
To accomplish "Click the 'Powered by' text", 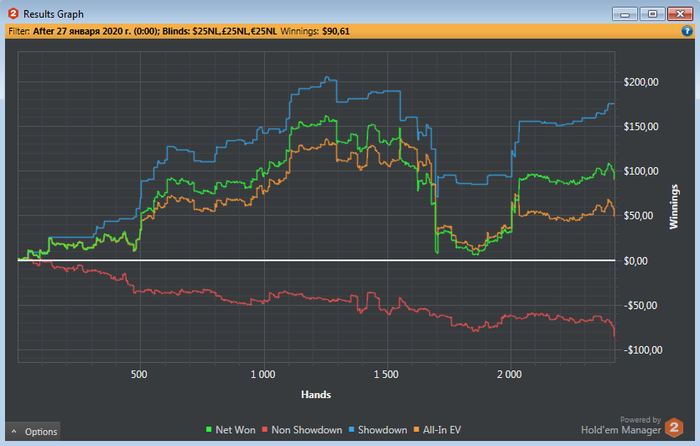I will point(640,420).
